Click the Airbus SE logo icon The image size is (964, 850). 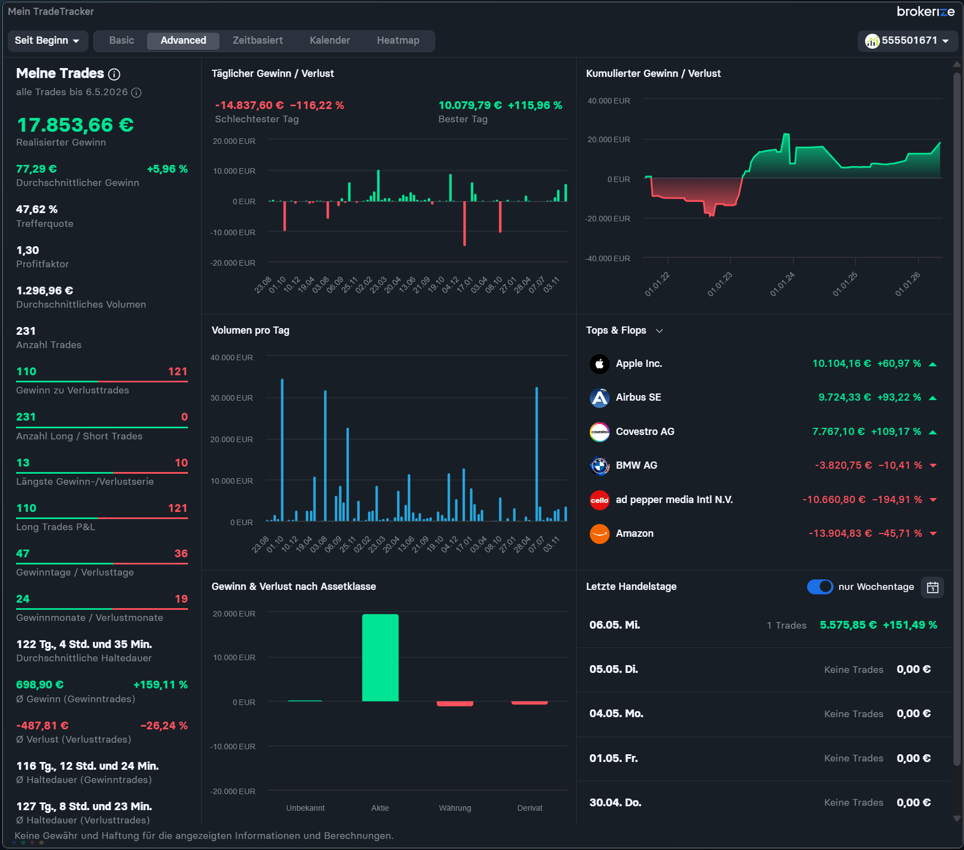coord(599,398)
